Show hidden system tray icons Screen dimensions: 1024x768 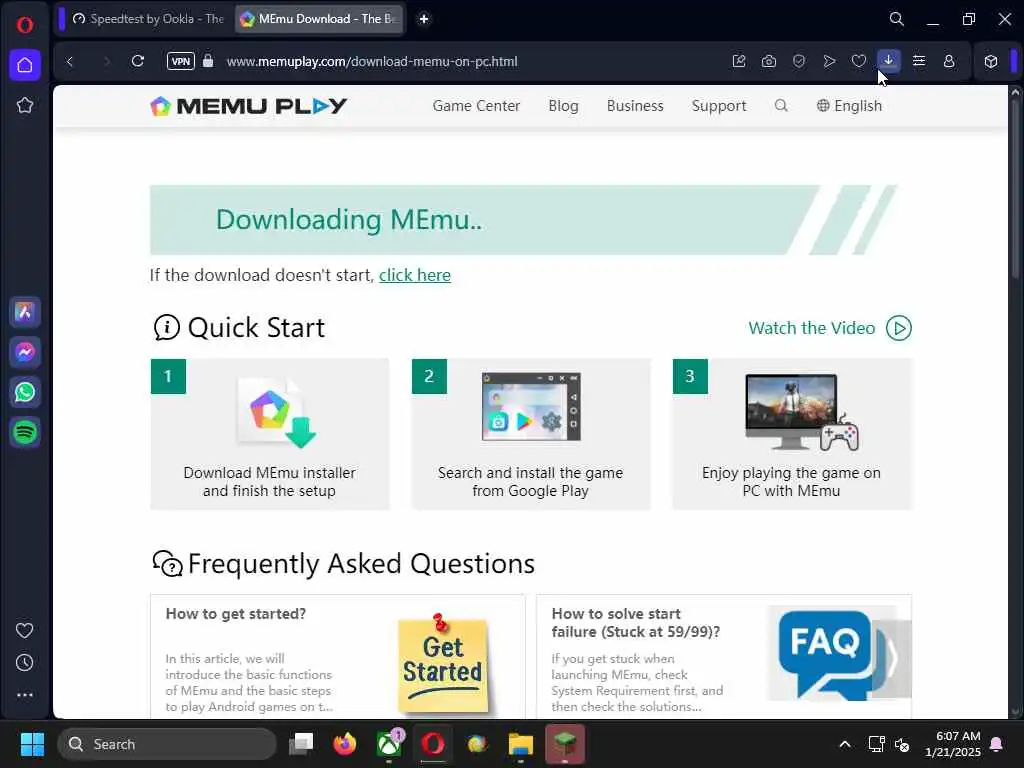pyautogui.click(x=845, y=744)
